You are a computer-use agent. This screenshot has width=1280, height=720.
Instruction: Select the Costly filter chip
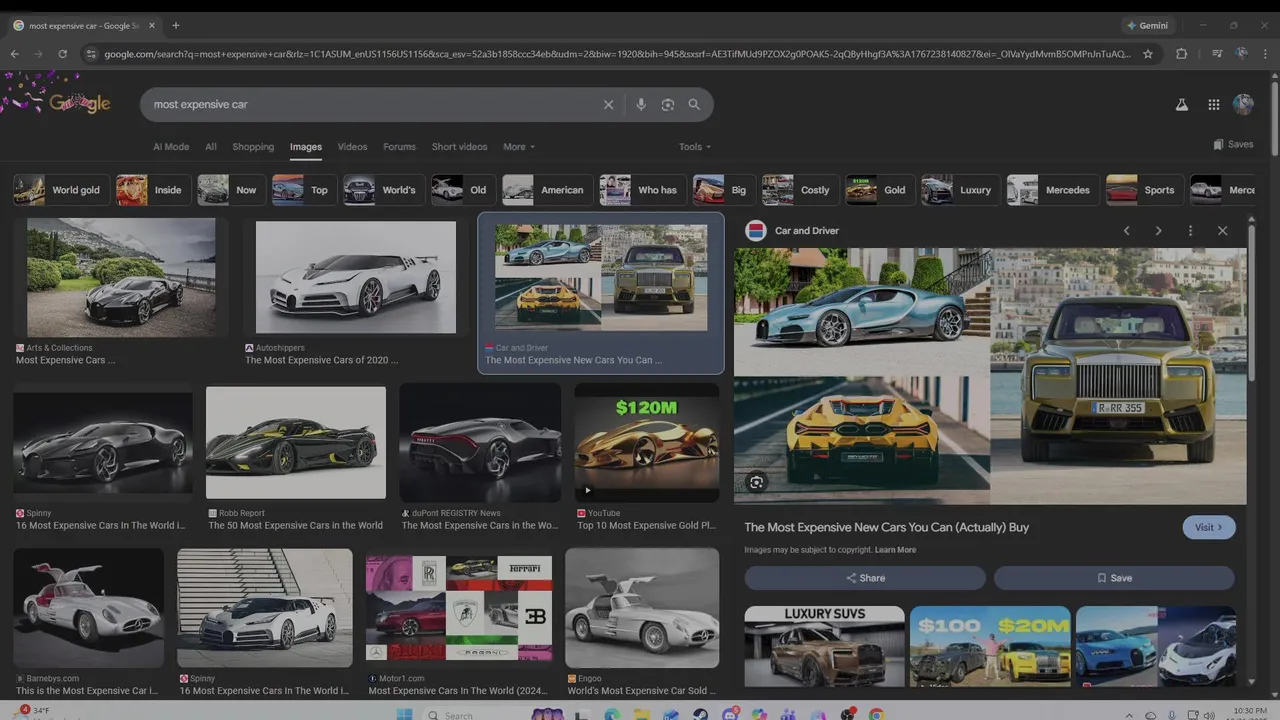pos(800,190)
